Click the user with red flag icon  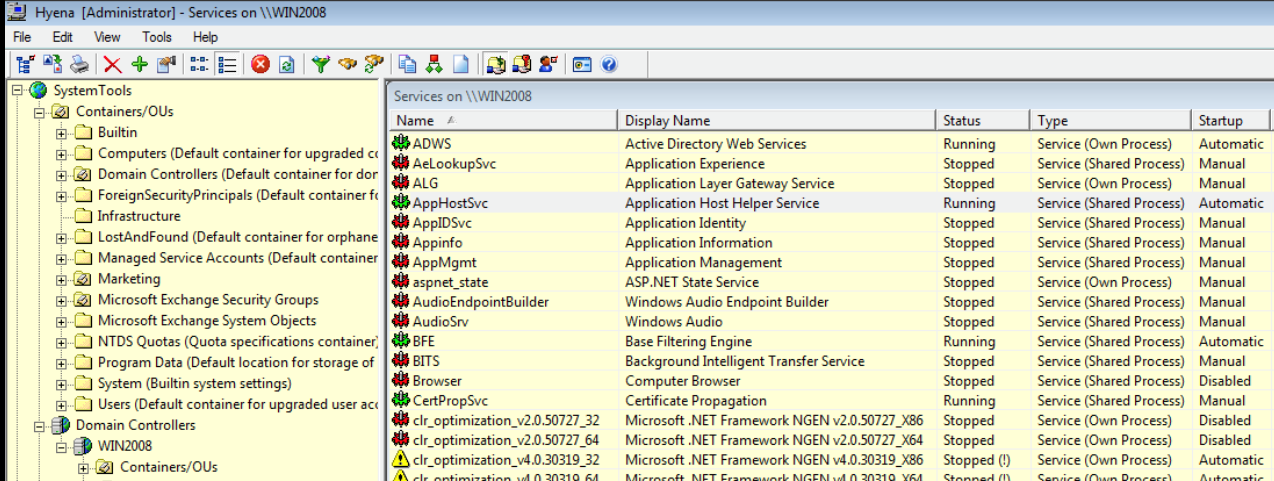(x=548, y=65)
